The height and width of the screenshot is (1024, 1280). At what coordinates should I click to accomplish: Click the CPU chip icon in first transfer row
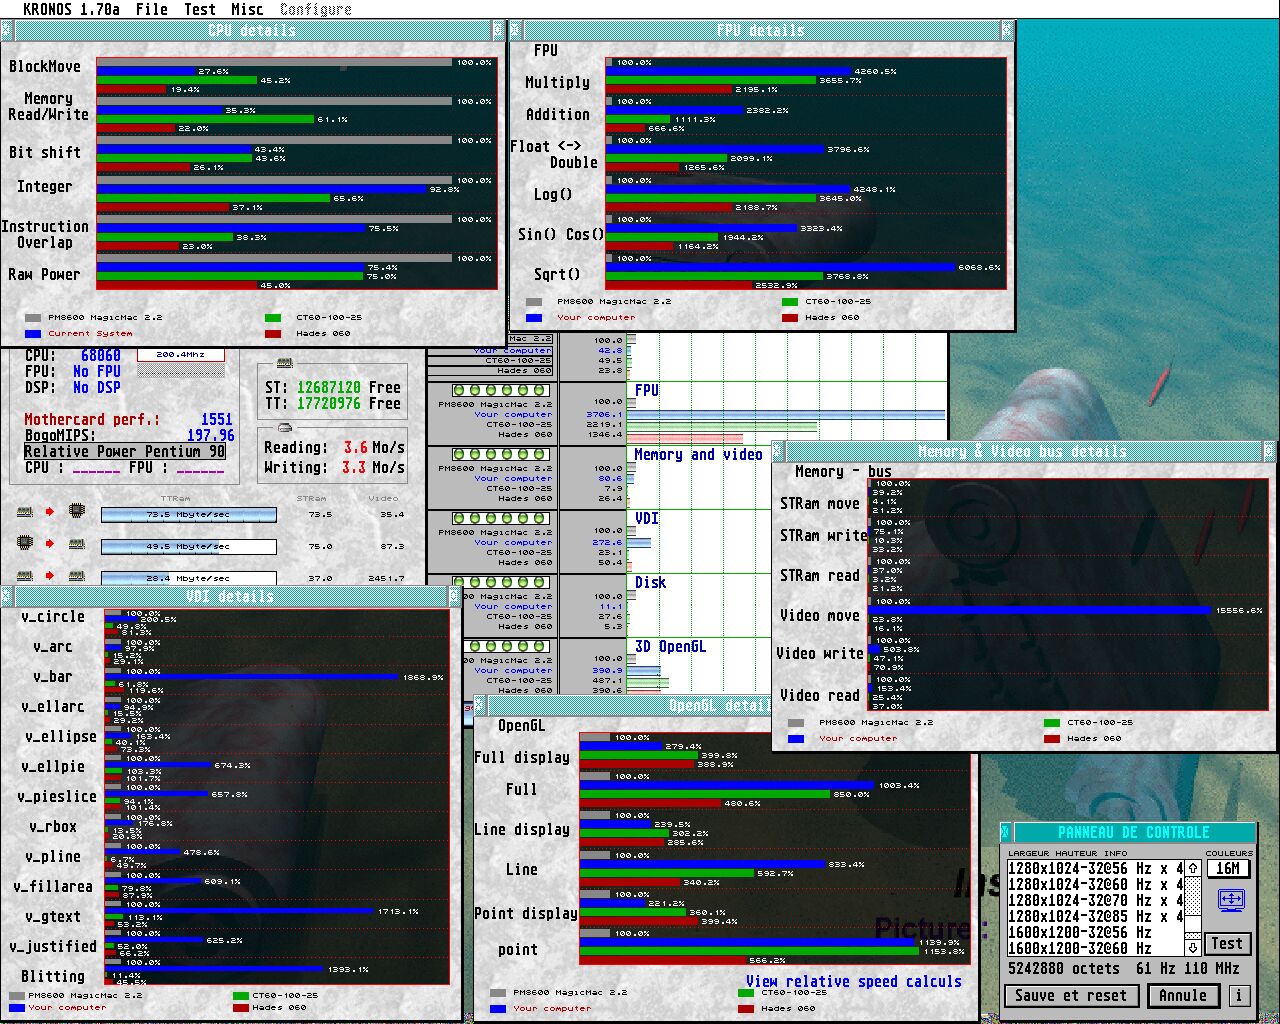tap(76, 512)
